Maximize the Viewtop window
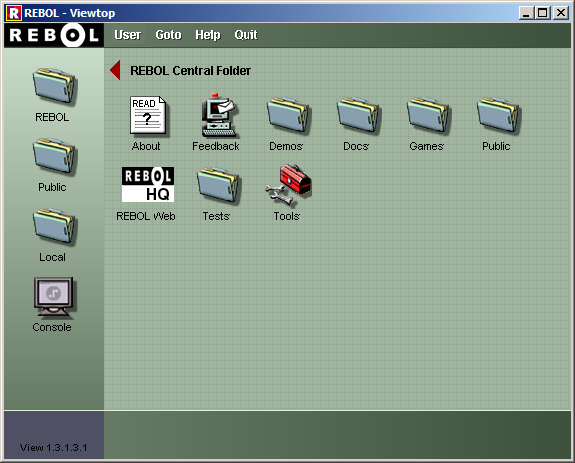The width and height of the screenshot is (575, 463). pyautogui.click(x=542, y=13)
